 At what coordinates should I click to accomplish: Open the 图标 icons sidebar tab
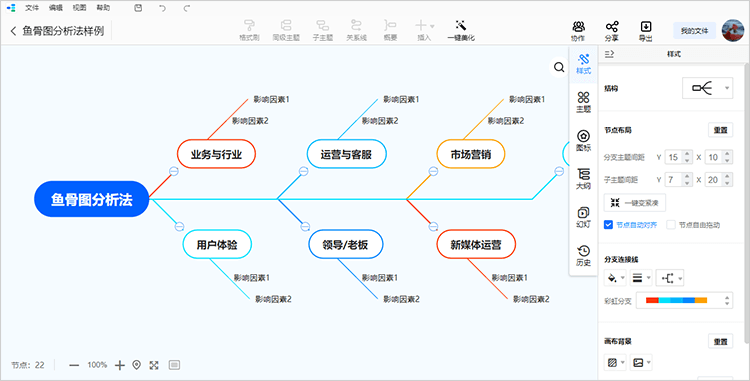point(583,141)
